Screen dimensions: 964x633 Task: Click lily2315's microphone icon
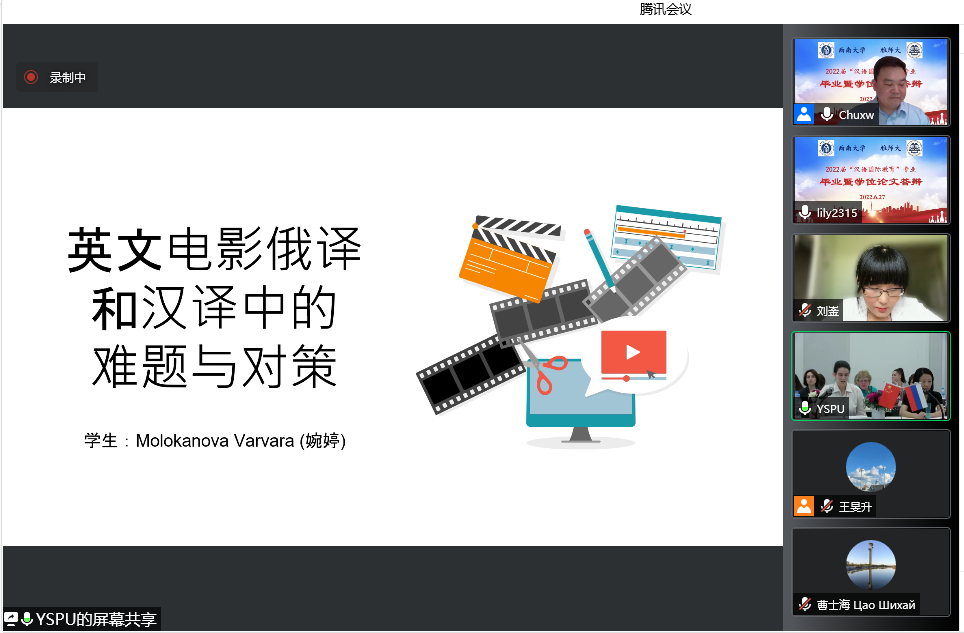(x=805, y=213)
